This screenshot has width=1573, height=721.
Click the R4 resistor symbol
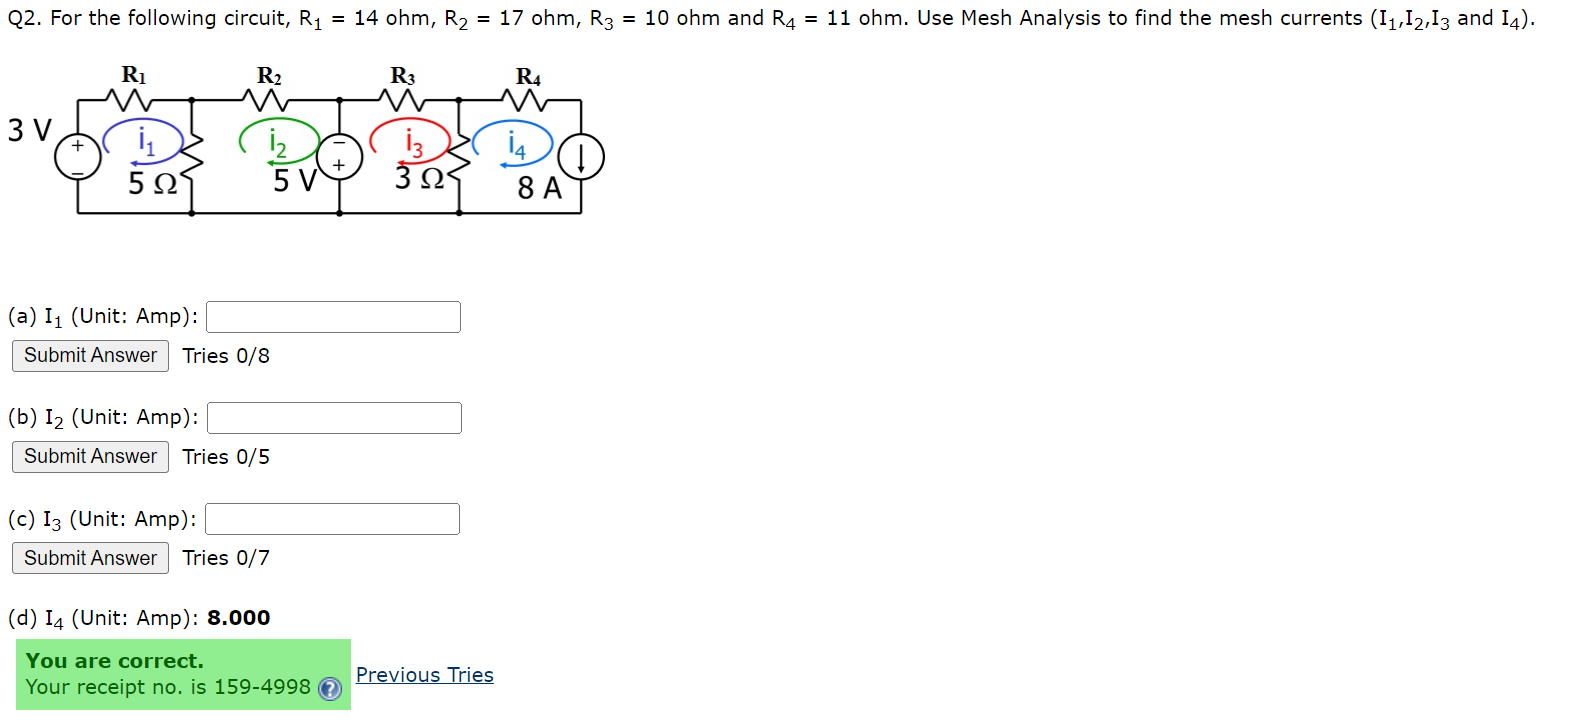(x=524, y=101)
